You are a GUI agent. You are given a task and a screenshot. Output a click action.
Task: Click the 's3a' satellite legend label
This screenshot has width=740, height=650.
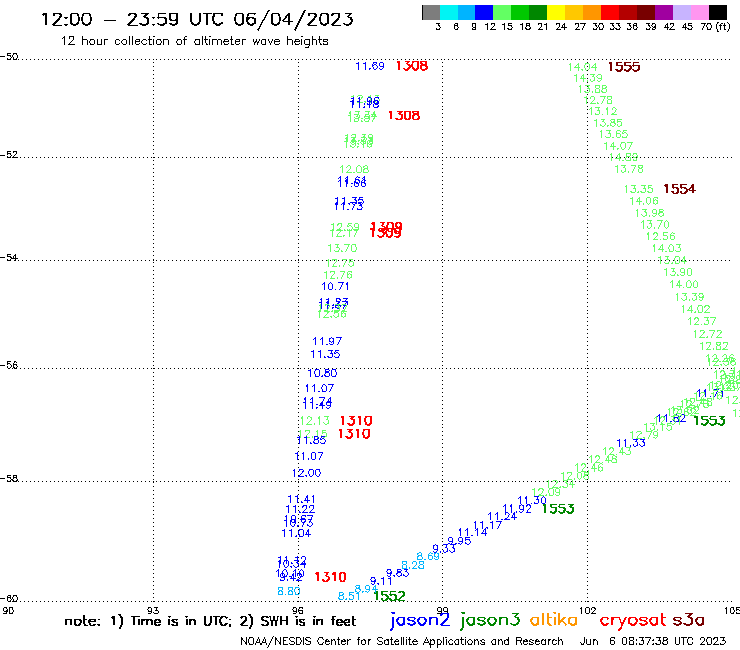coord(688,620)
